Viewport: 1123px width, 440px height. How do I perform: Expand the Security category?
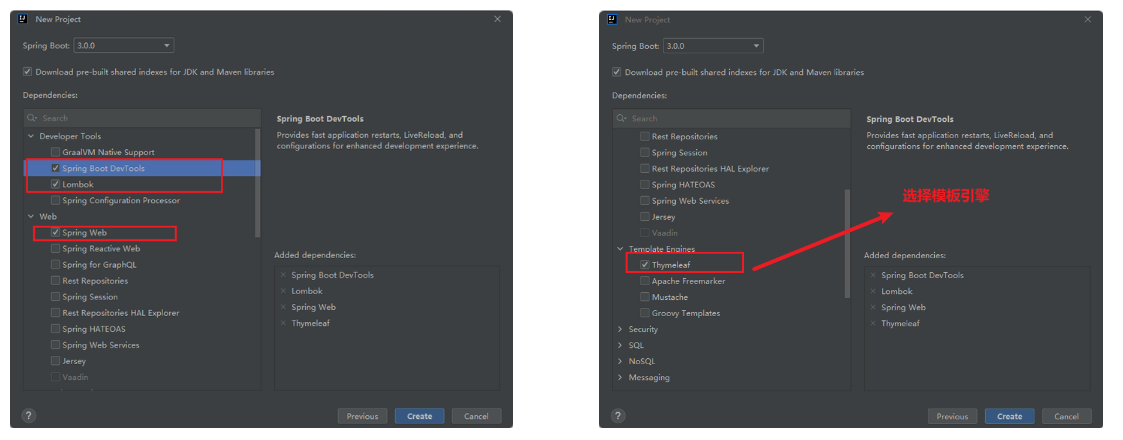click(x=620, y=329)
